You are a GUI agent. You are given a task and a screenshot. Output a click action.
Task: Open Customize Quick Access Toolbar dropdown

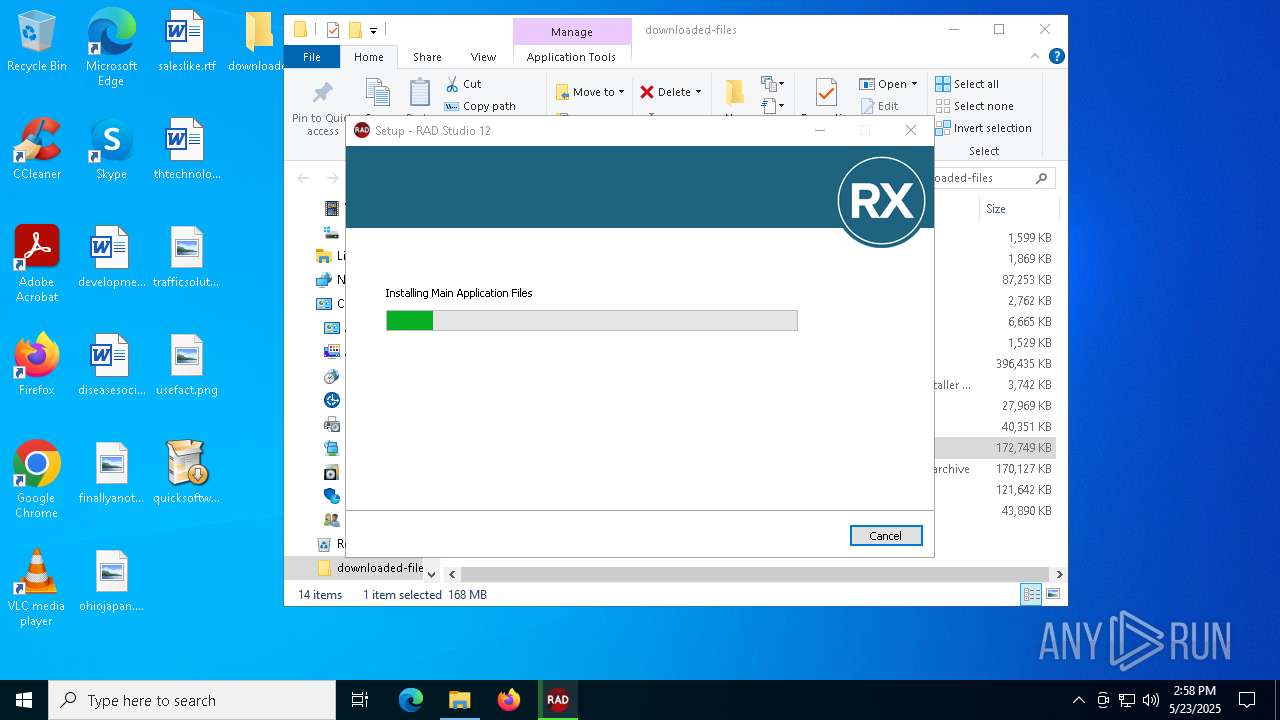[373, 30]
